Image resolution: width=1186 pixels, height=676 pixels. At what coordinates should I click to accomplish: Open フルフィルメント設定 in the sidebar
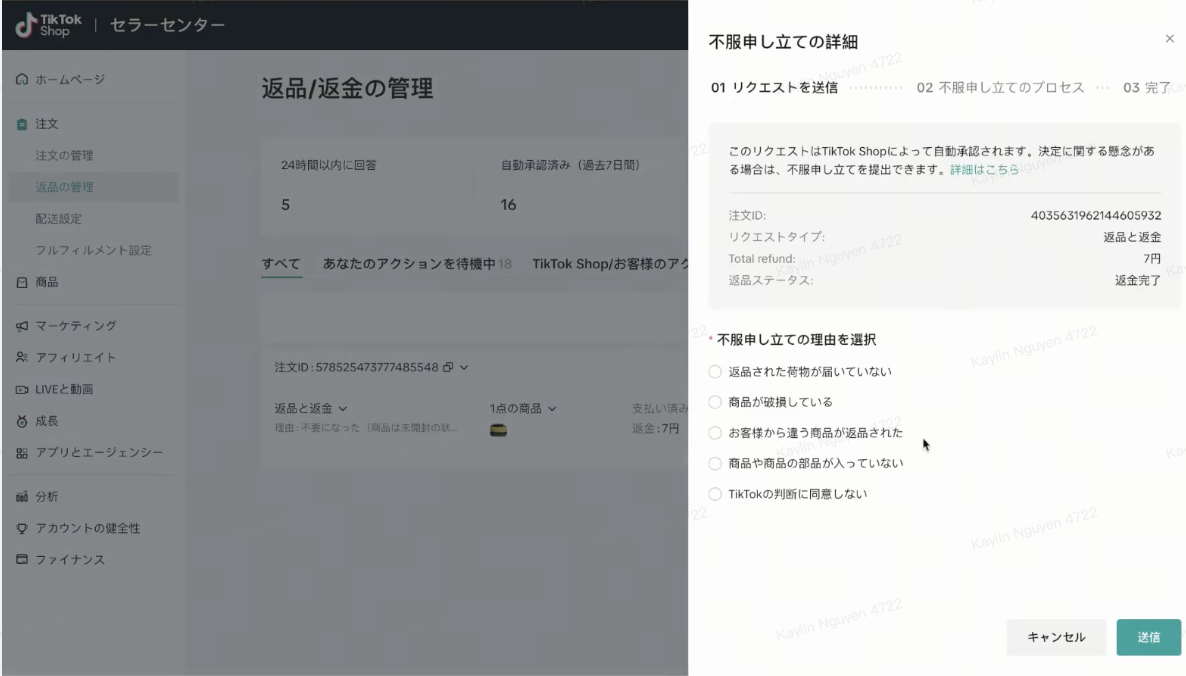pos(93,250)
